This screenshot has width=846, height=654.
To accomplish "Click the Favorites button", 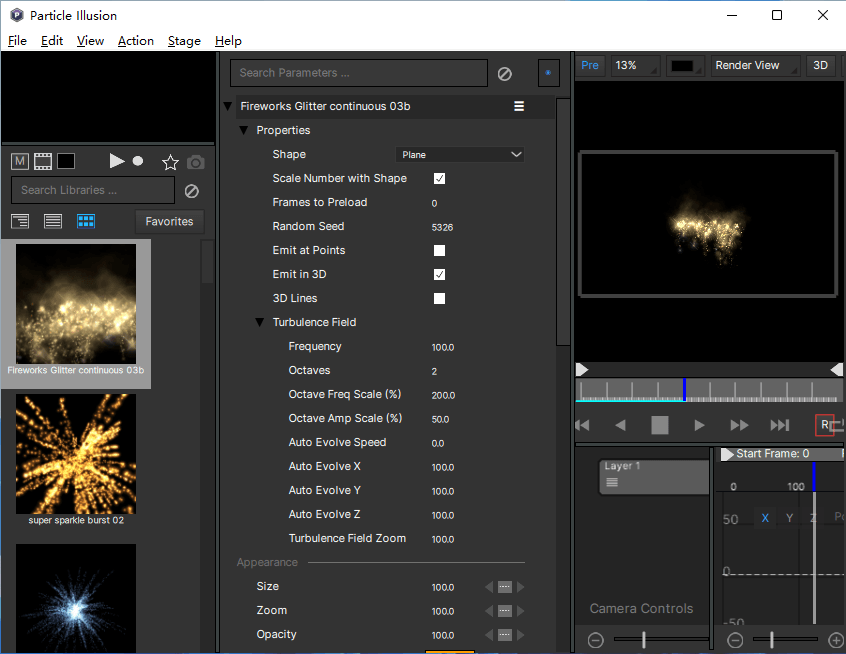I will 169,221.
